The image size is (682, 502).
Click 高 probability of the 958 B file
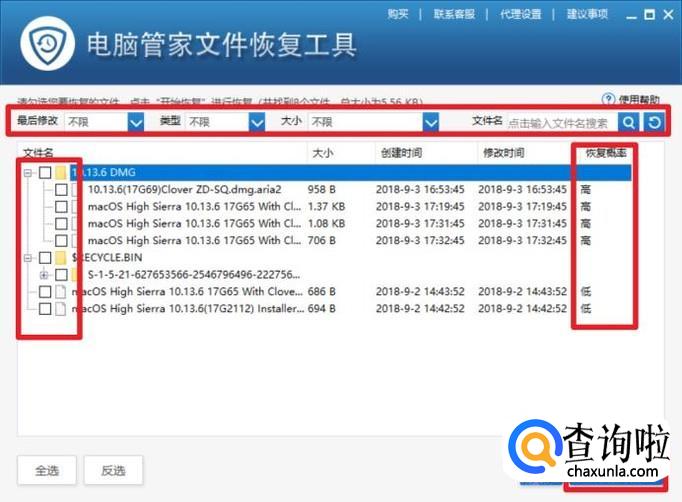[x=586, y=190]
